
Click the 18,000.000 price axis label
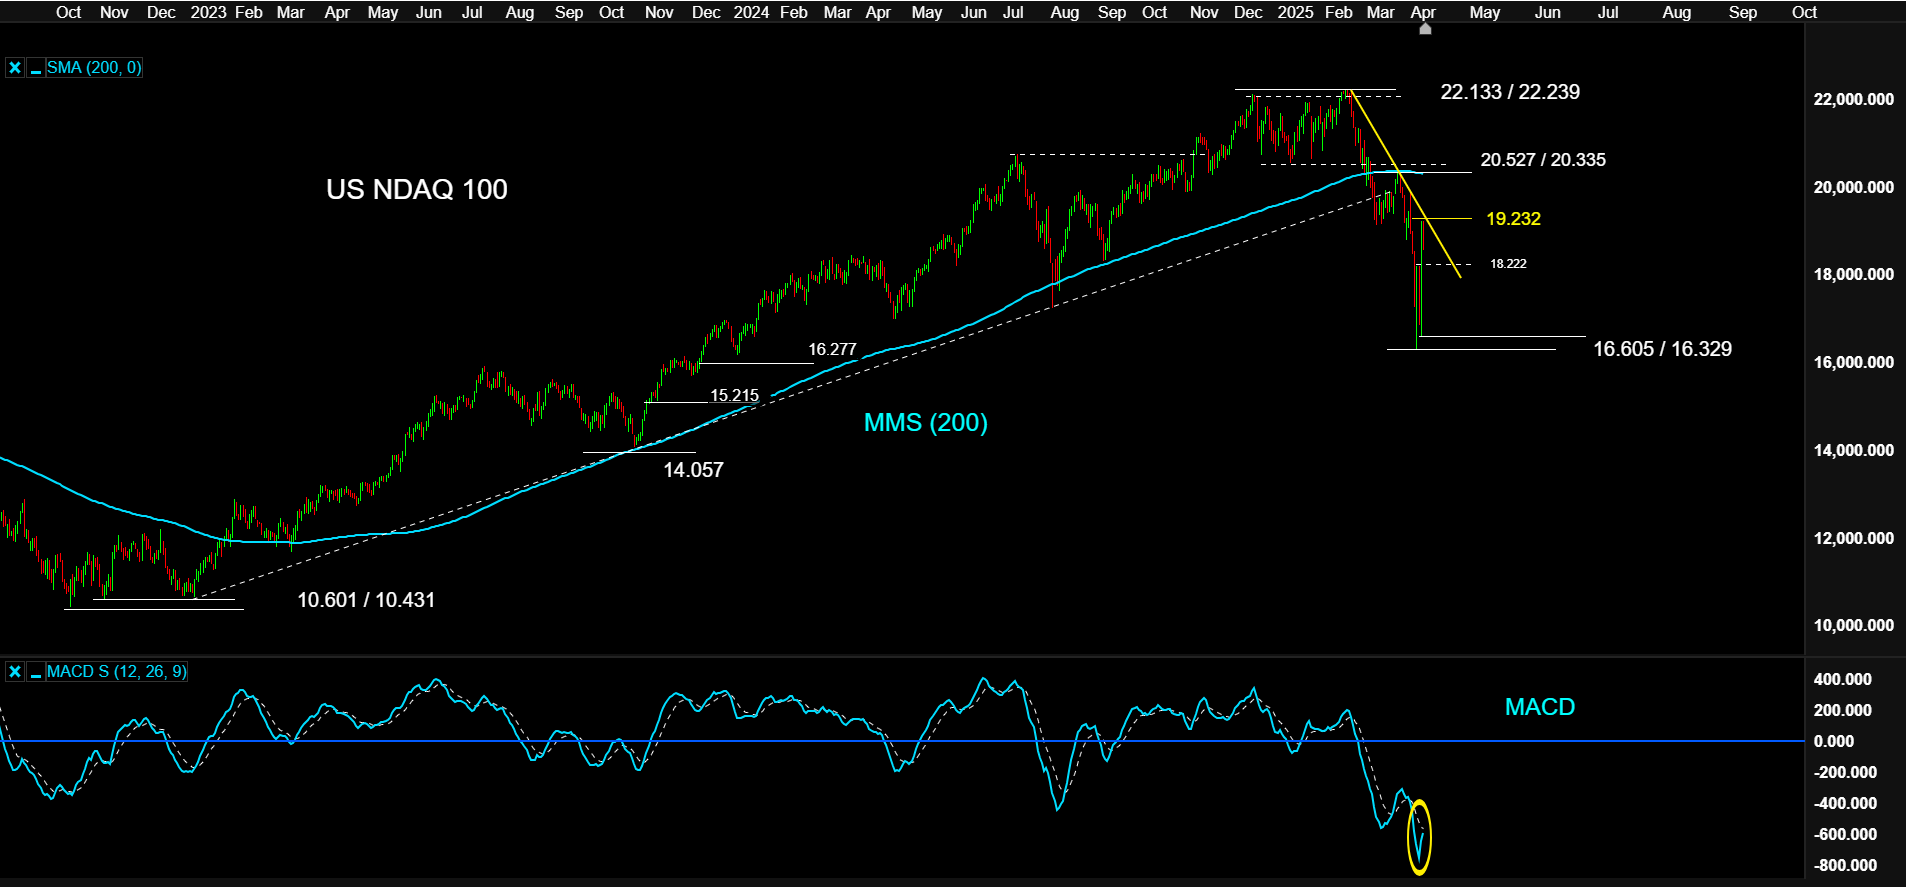pyautogui.click(x=1853, y=274)
